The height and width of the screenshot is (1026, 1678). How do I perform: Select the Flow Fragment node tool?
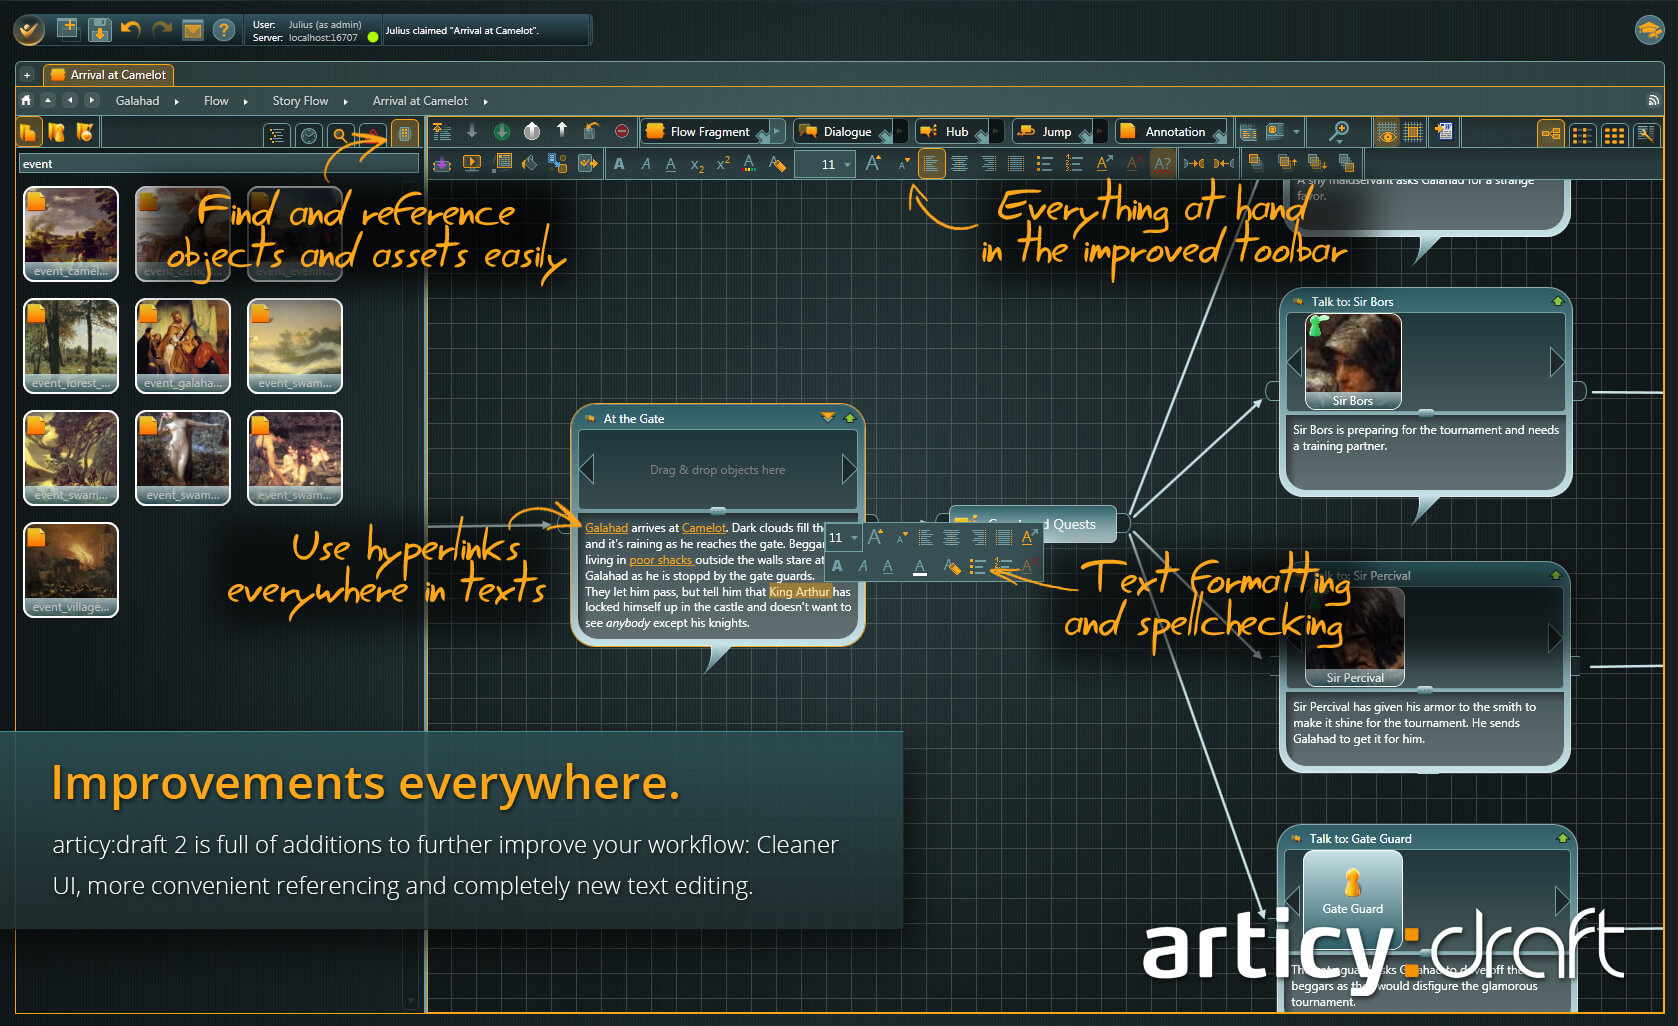(706, 131)
